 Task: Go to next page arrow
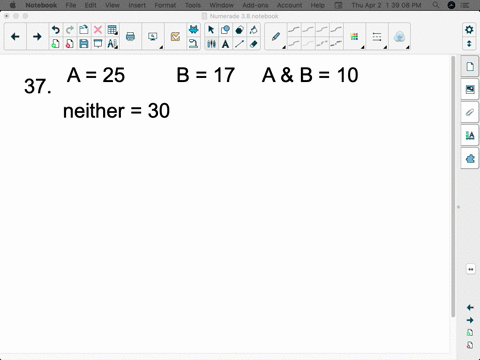[x=37, y=37]
